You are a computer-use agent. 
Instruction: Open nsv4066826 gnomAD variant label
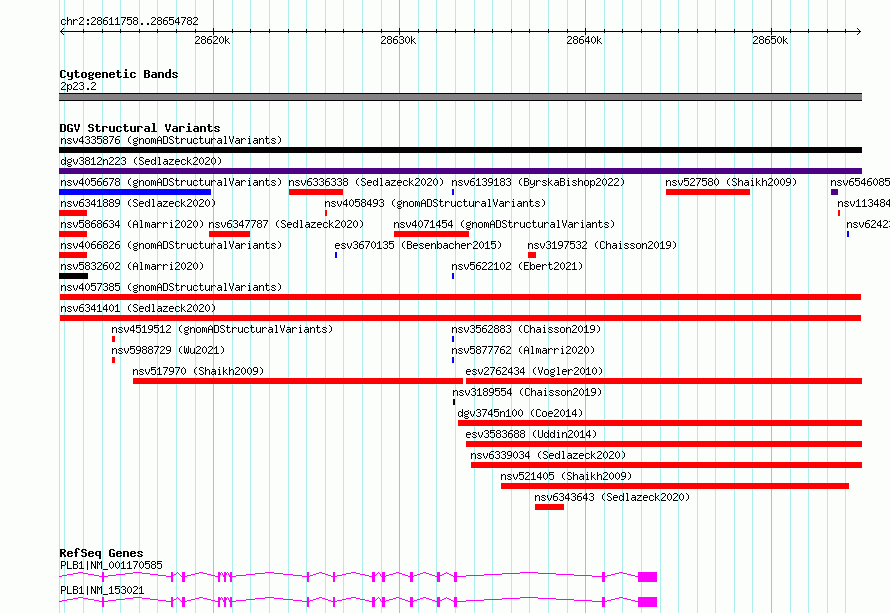point(171,245)
